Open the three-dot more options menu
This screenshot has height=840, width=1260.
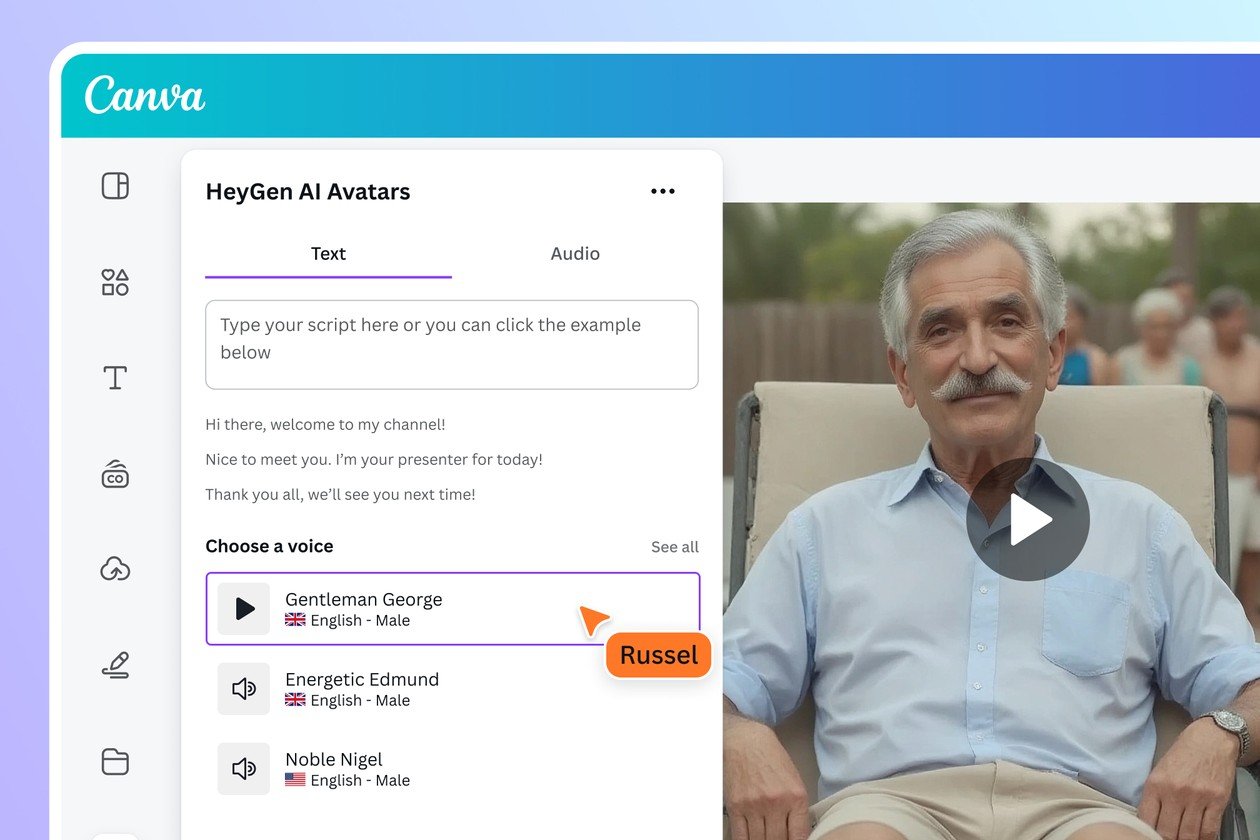tap(662, 192)
